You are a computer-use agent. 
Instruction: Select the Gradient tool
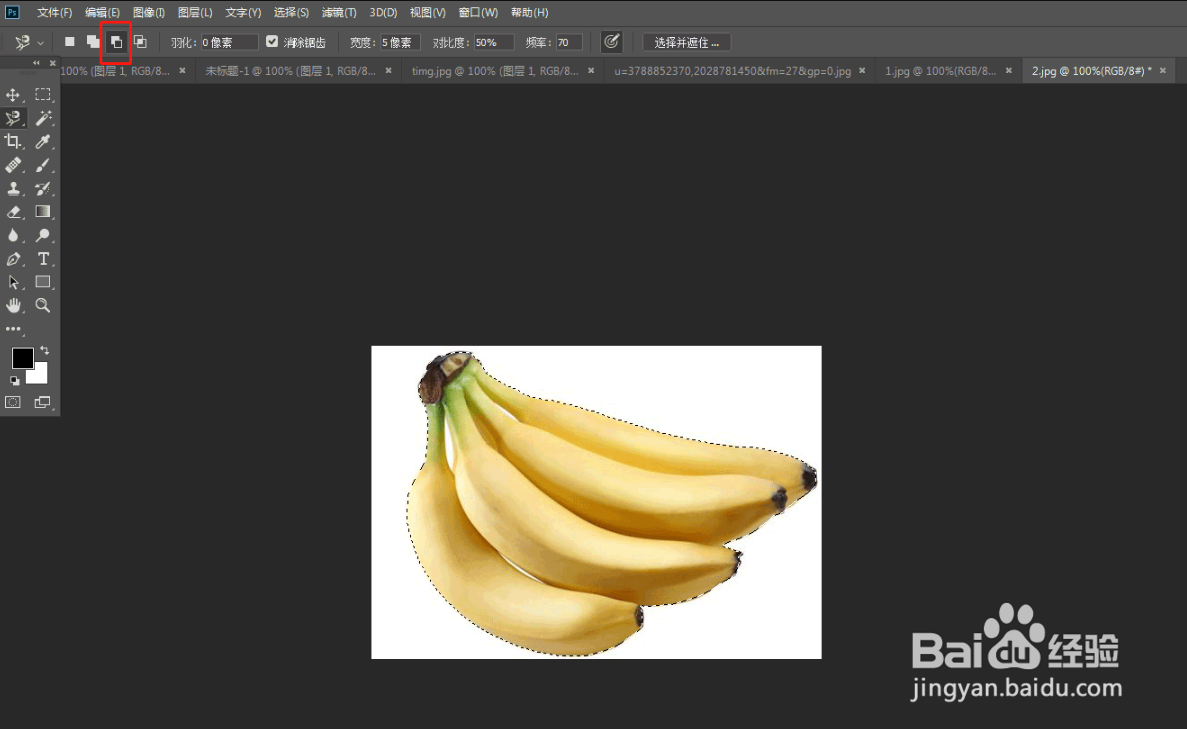[43, 212]
